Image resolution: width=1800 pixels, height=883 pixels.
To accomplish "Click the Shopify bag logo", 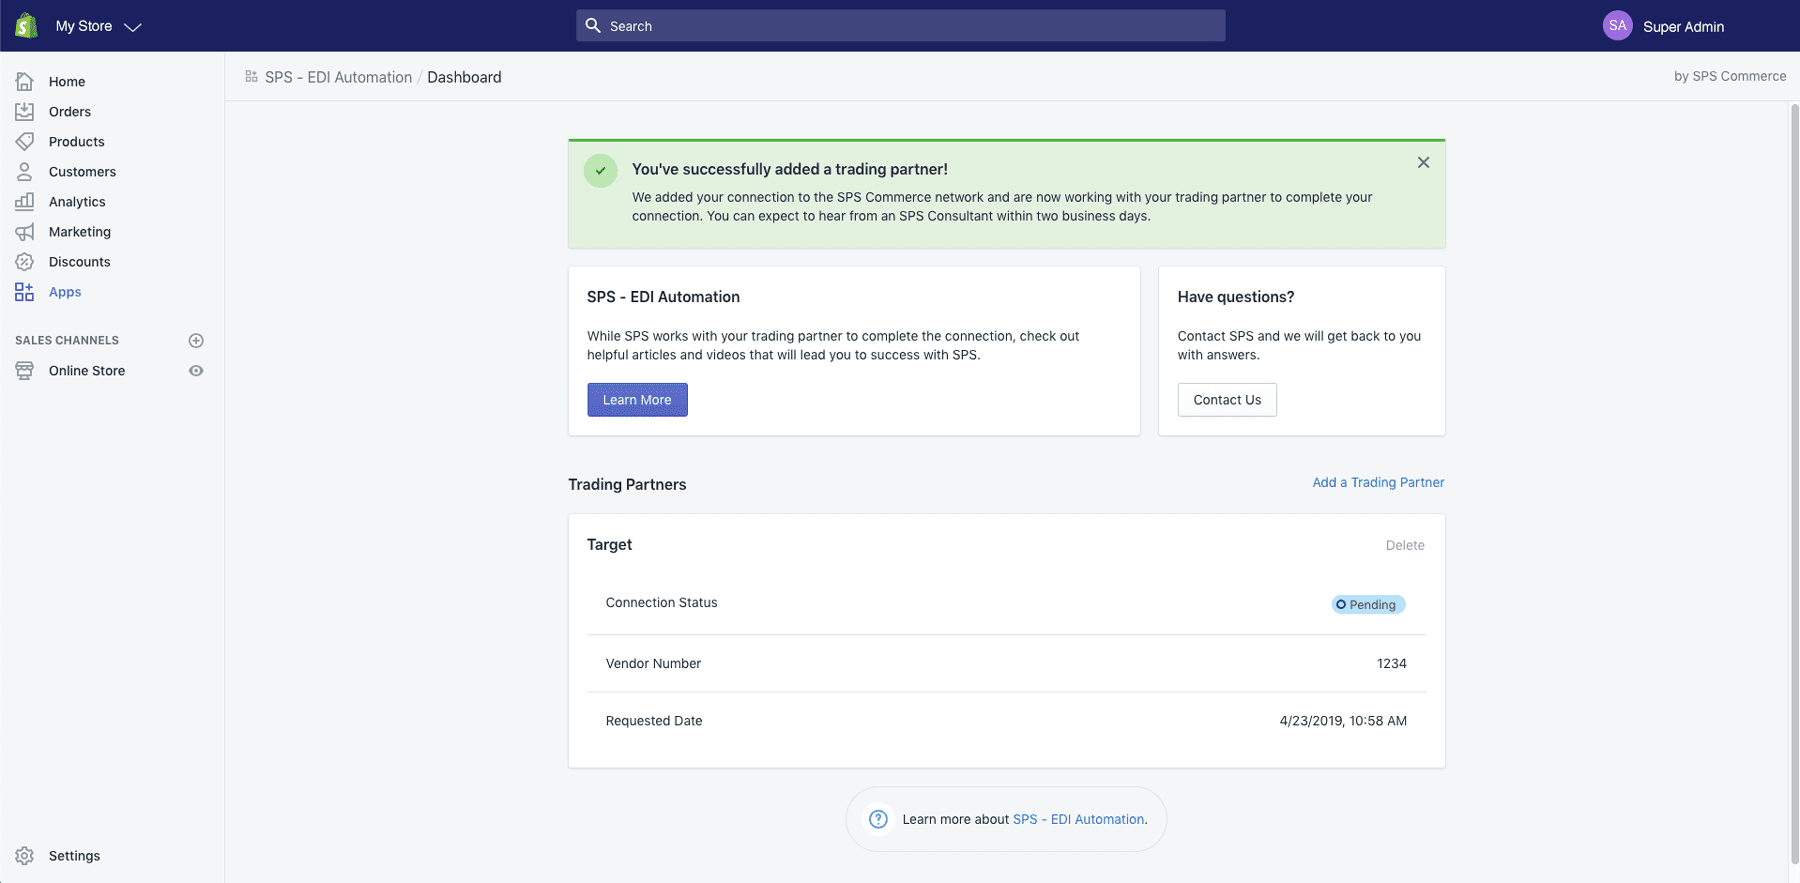I will point(27,26).
